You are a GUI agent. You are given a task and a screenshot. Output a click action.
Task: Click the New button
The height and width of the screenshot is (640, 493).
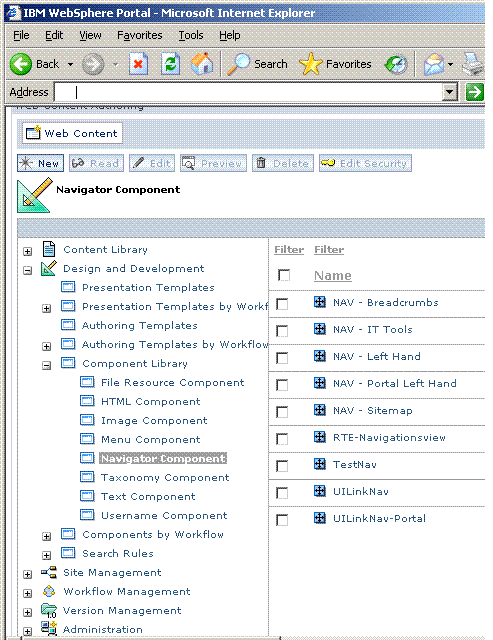(40, 163)
